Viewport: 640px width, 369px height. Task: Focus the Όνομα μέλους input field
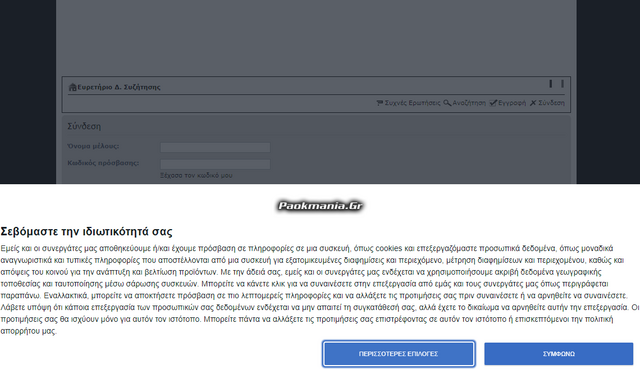click(x=215, y=147)
